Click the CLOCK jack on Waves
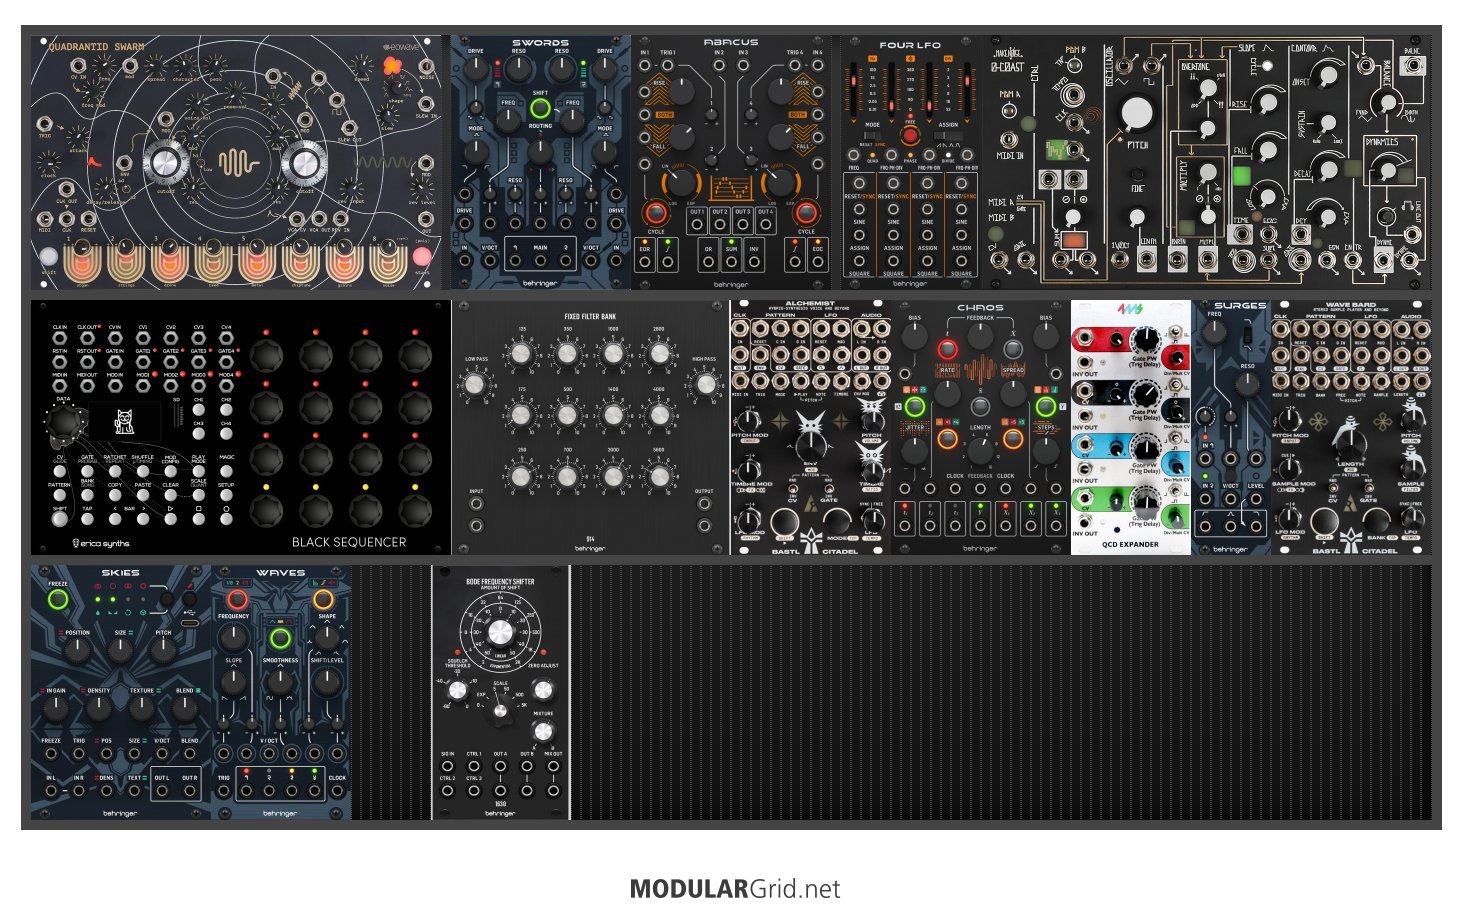Image resolution: width=1472 pixels, height=910 pixels. (x=337, y=791)
